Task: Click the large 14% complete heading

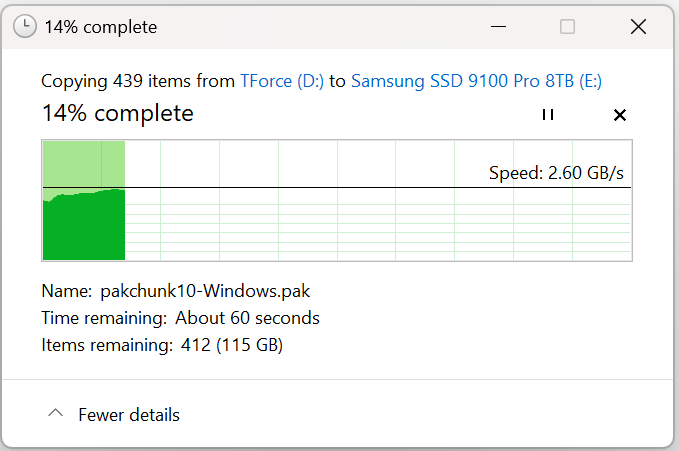Action: [x=117, y=114]
